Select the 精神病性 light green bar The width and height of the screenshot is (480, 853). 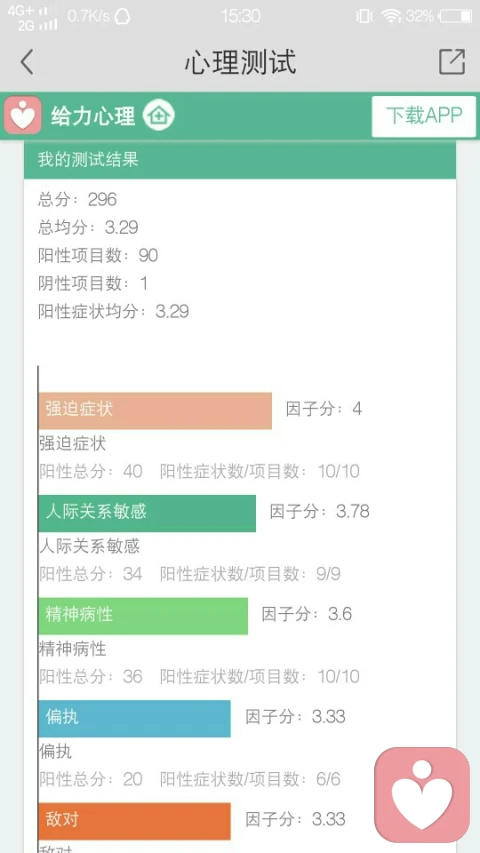pyautogui.click(x=143, y=616)
